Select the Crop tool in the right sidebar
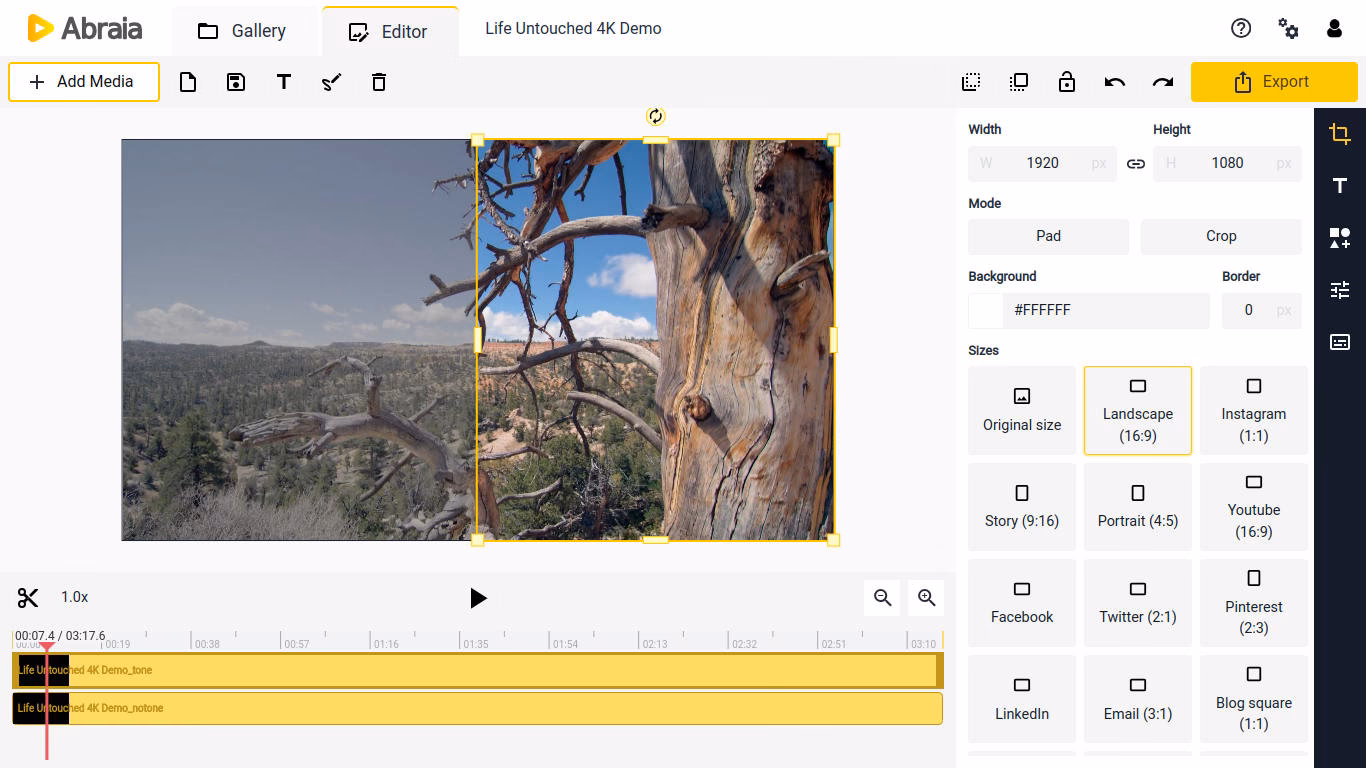Viewport: 1366px width, 768px height. tap(1339, 133)
